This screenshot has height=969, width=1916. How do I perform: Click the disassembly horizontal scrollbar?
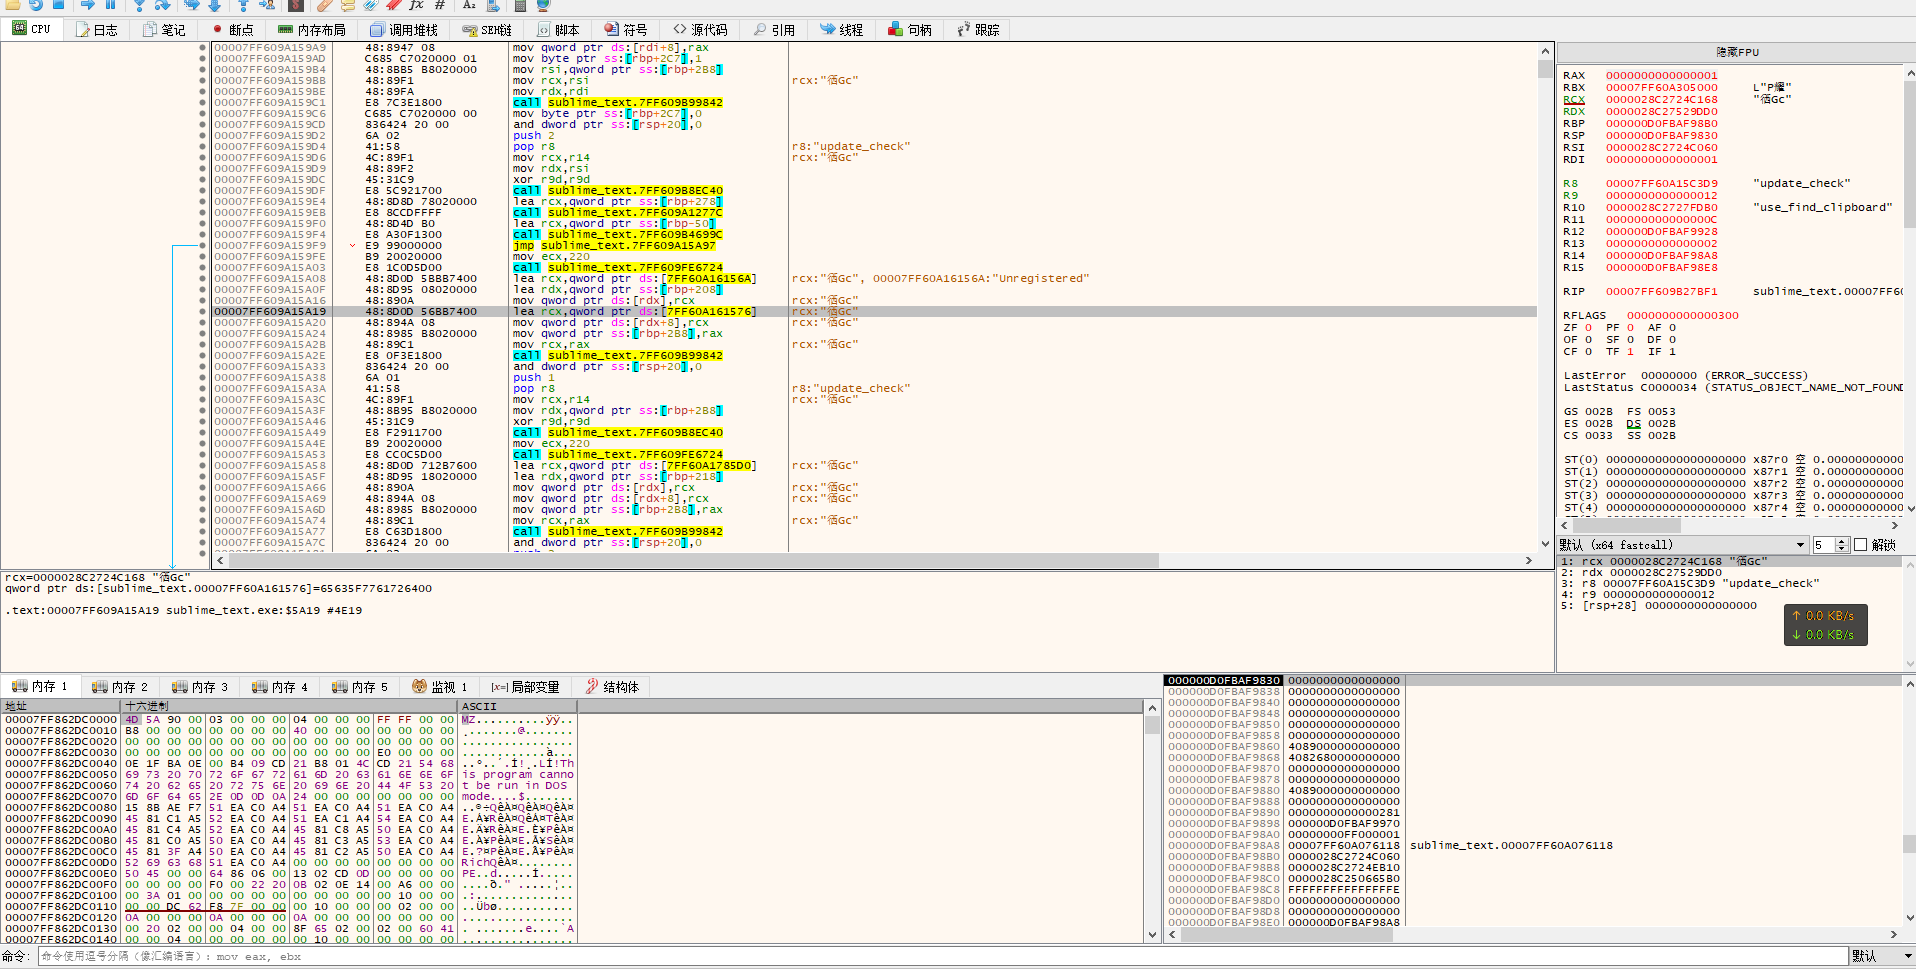(875, 561)
